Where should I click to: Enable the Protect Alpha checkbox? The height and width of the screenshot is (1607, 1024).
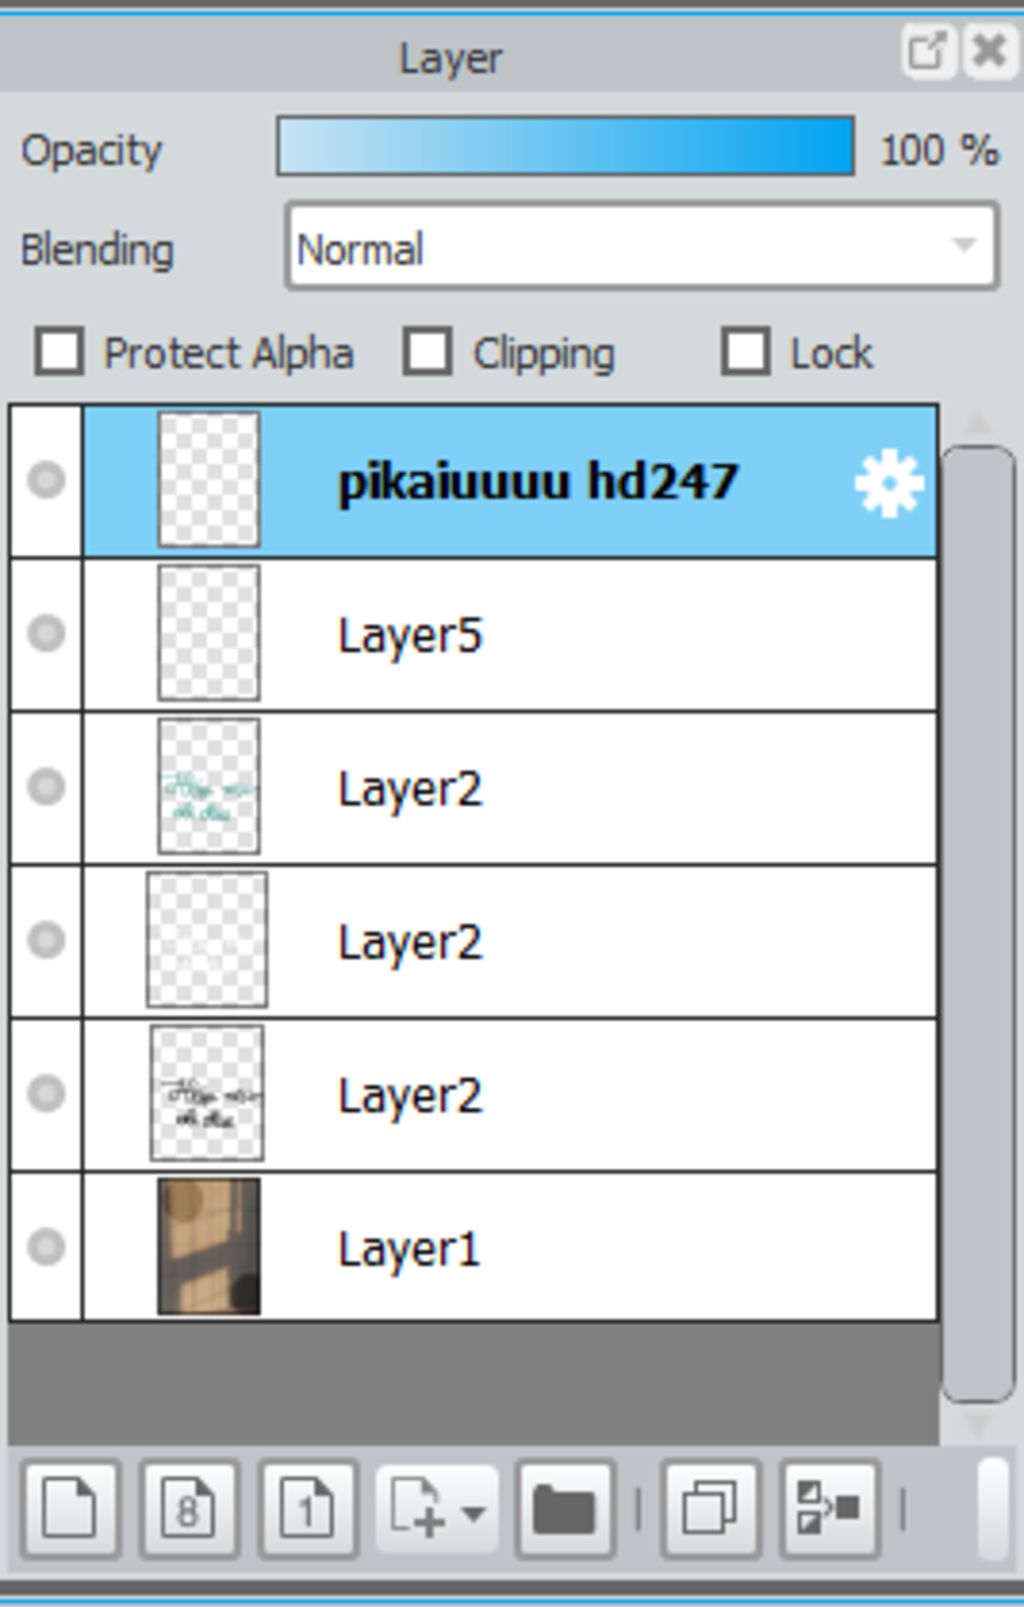pyautogui.click(x=59, y=352)
